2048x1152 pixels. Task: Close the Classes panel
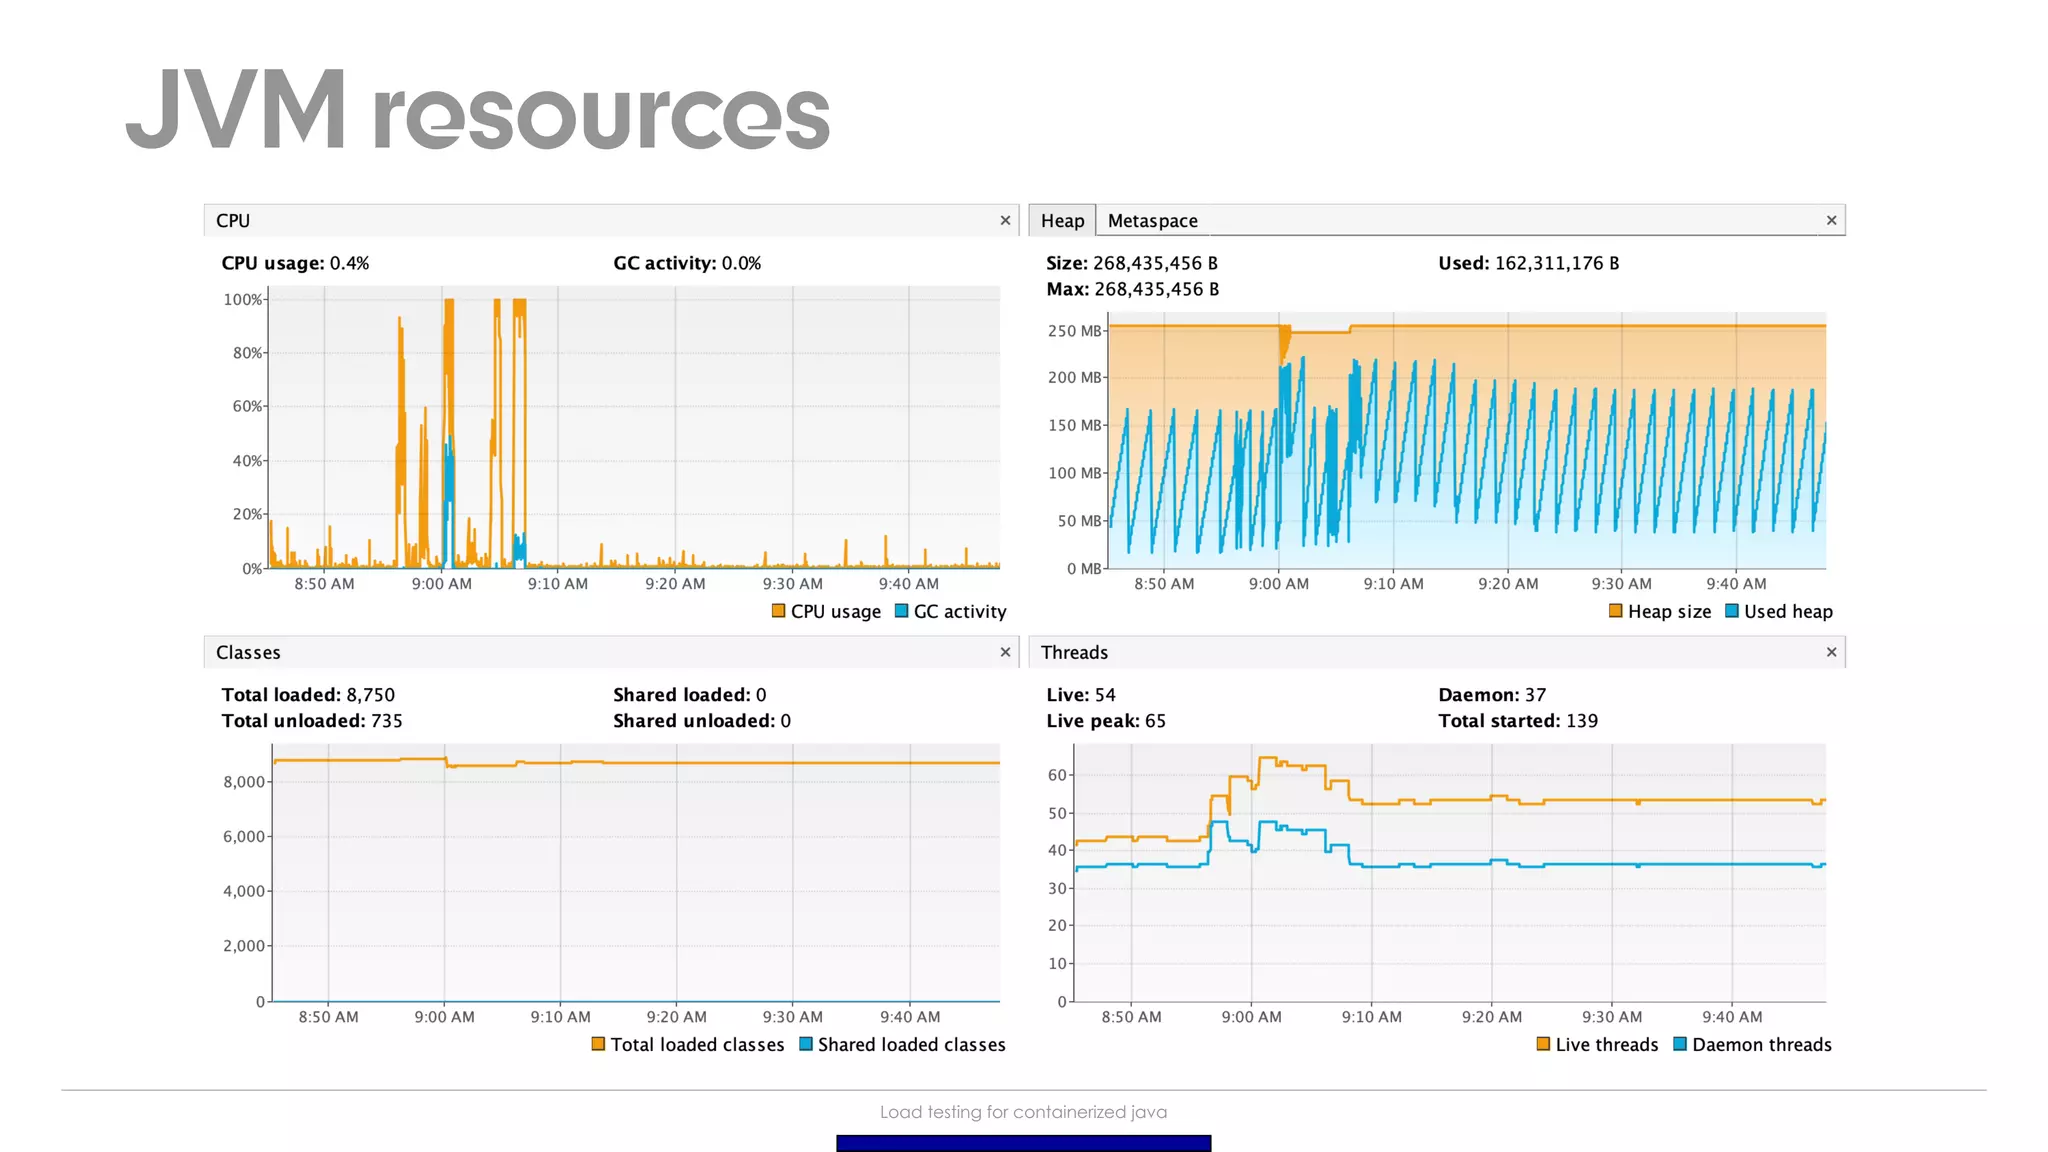pos(1005,652)
